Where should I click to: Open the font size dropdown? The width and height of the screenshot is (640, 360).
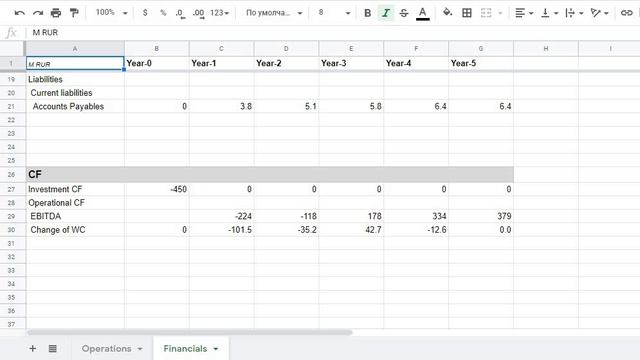click(x=334, y=13)
